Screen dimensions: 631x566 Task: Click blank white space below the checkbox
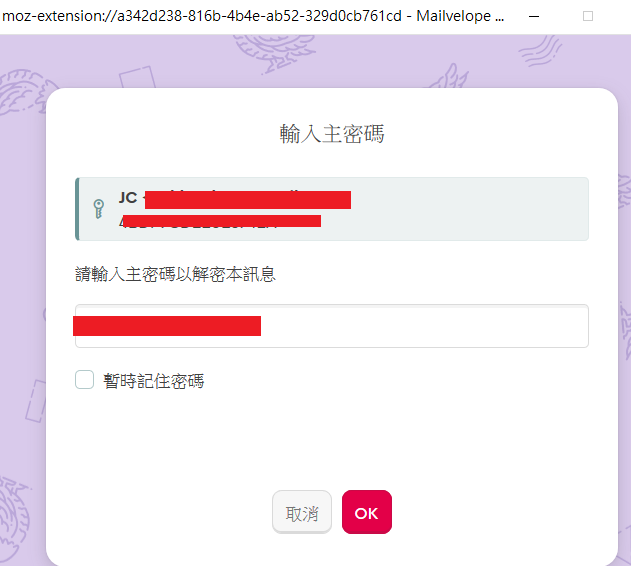coord(332,439)
